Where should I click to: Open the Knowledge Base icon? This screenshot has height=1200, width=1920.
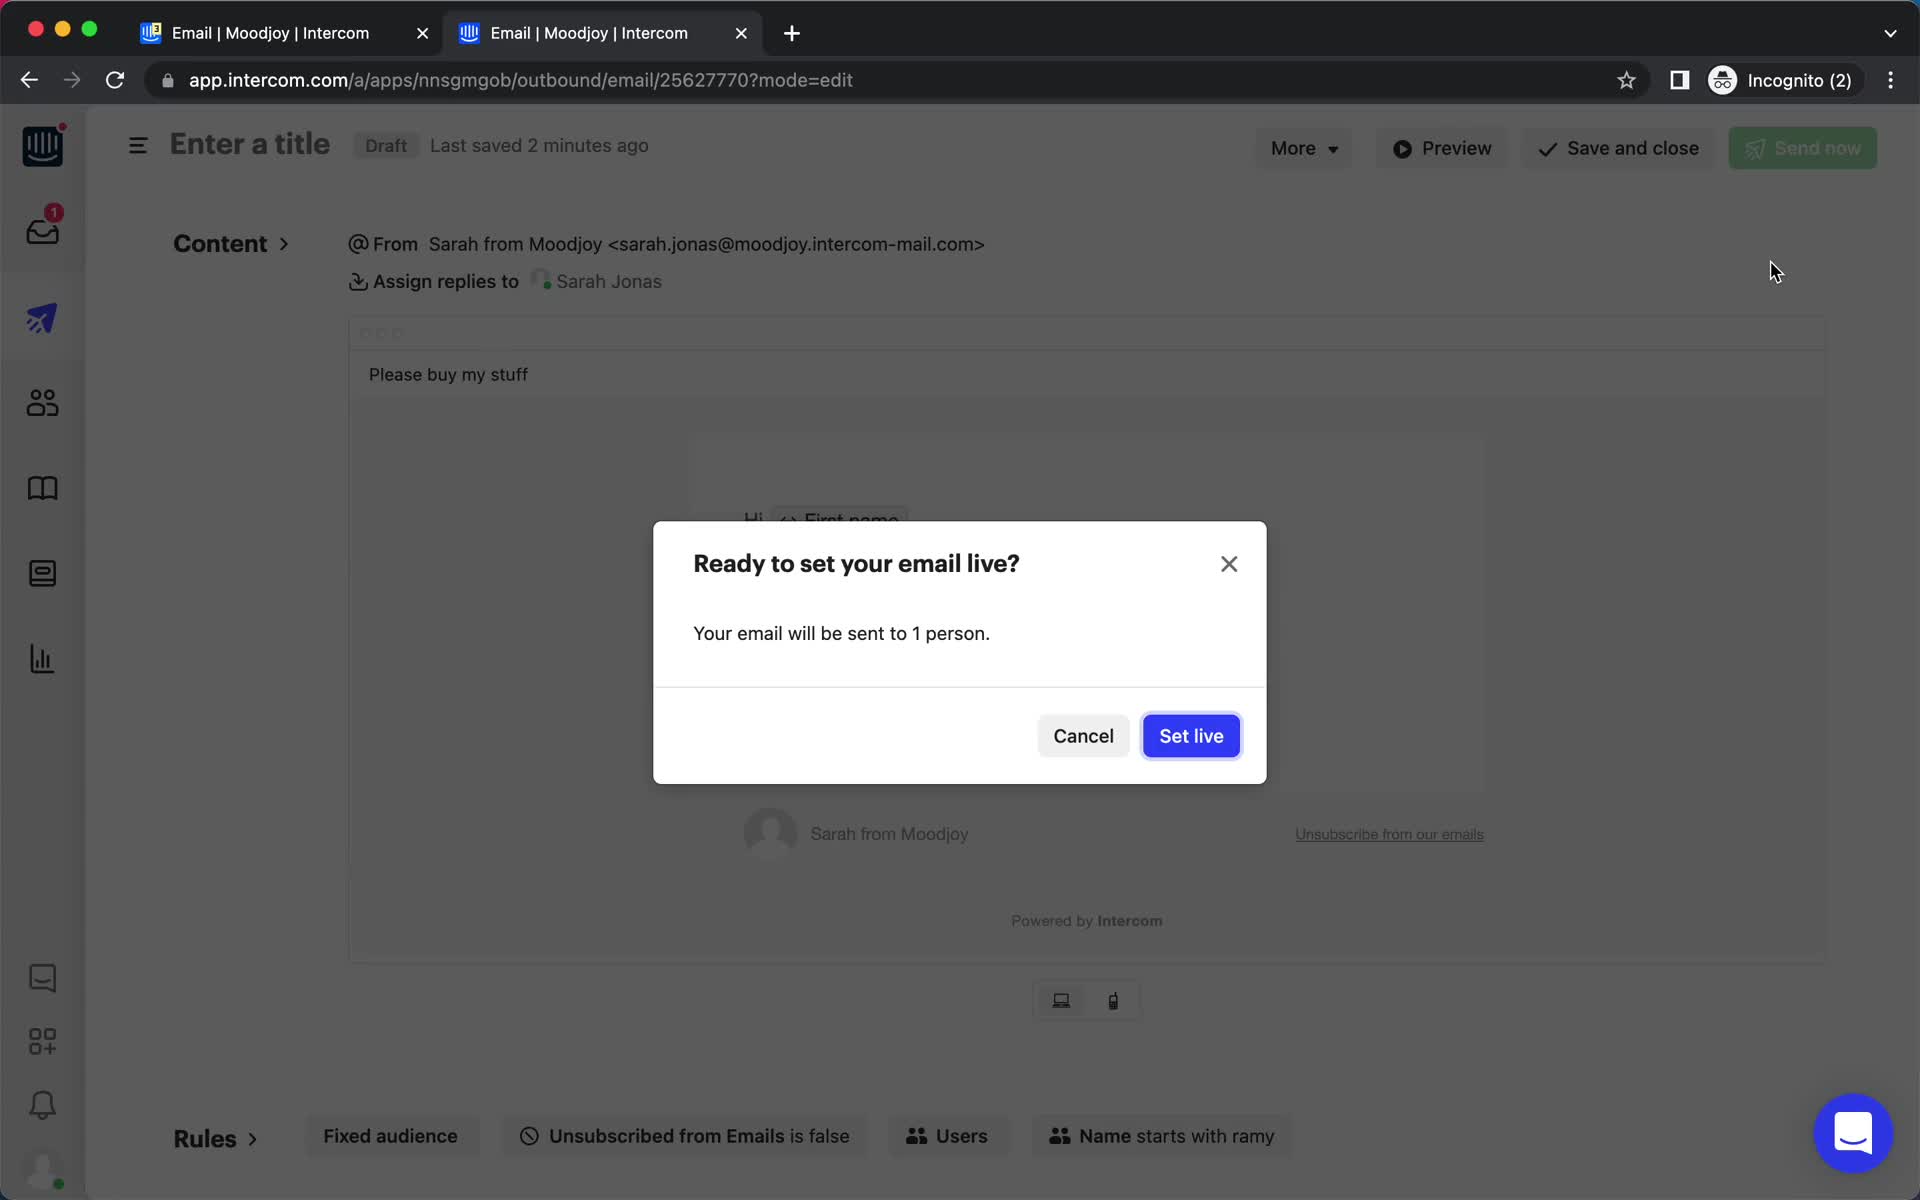[x=41, y=488]
